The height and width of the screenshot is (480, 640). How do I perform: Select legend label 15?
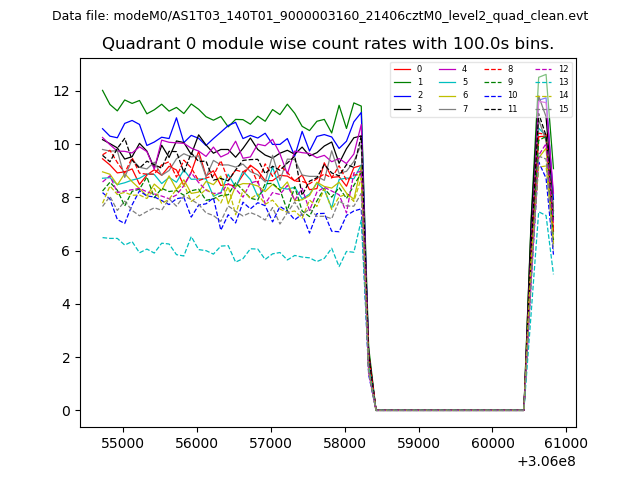pyautogui.click(x=563, y=108)
